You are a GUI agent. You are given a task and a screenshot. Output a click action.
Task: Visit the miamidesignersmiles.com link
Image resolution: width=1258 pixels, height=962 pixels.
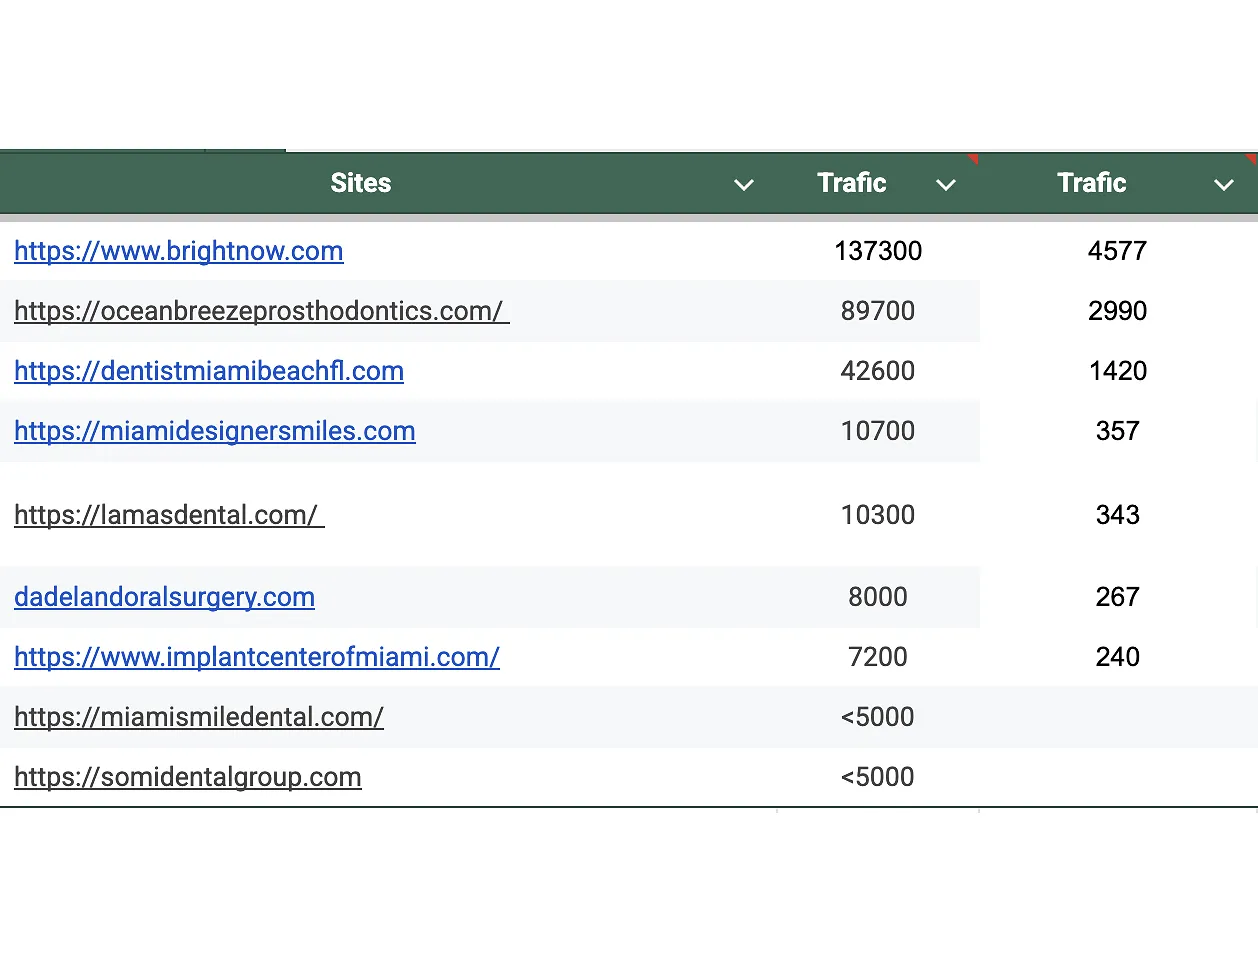pyautogui.click(x=215, y=431)
